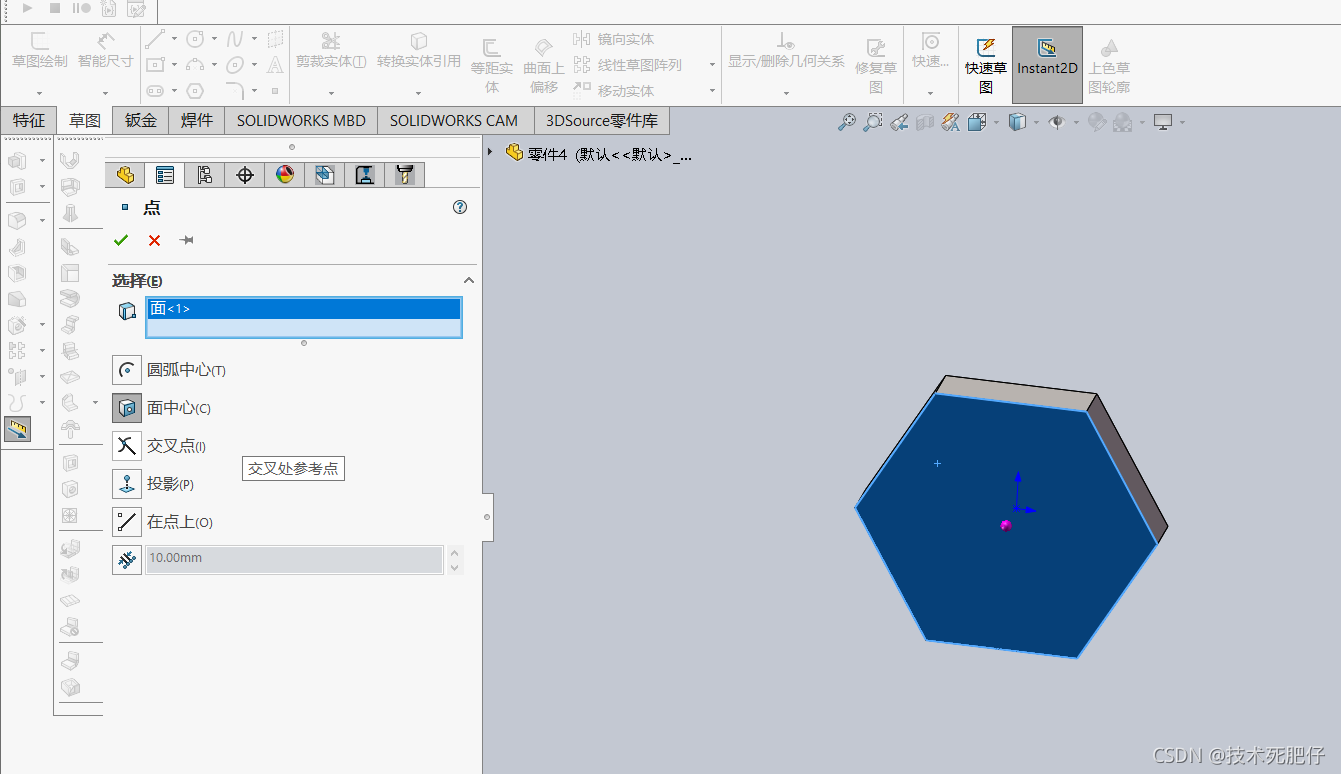Click the 转换实体引用 convert entities button
The width and height of the screenshot is (1341, 774).
[419, 50]
